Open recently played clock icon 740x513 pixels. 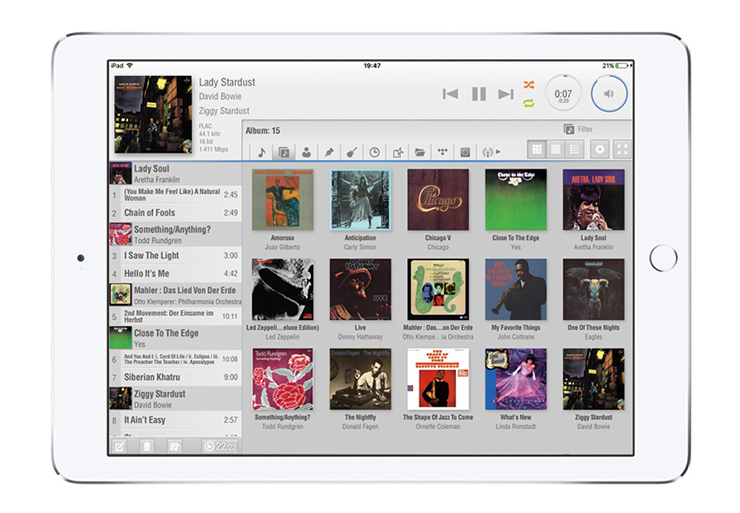click(375, 152)
